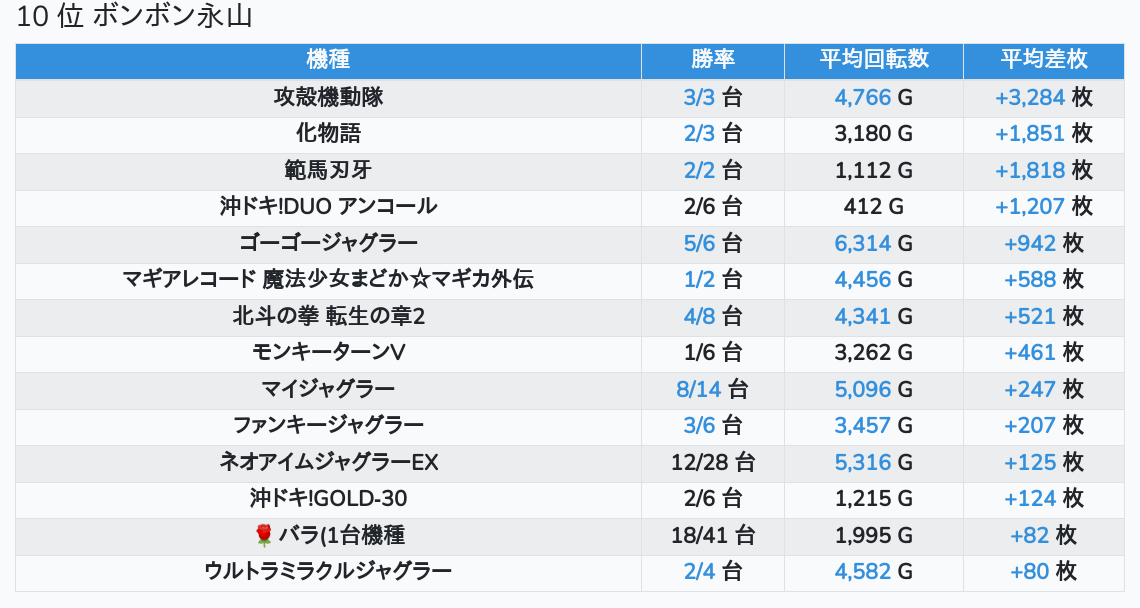The height and width of the screenshot is (608, 1140).
Task: Click the 化物語 row title
Action: coord(328,134)
